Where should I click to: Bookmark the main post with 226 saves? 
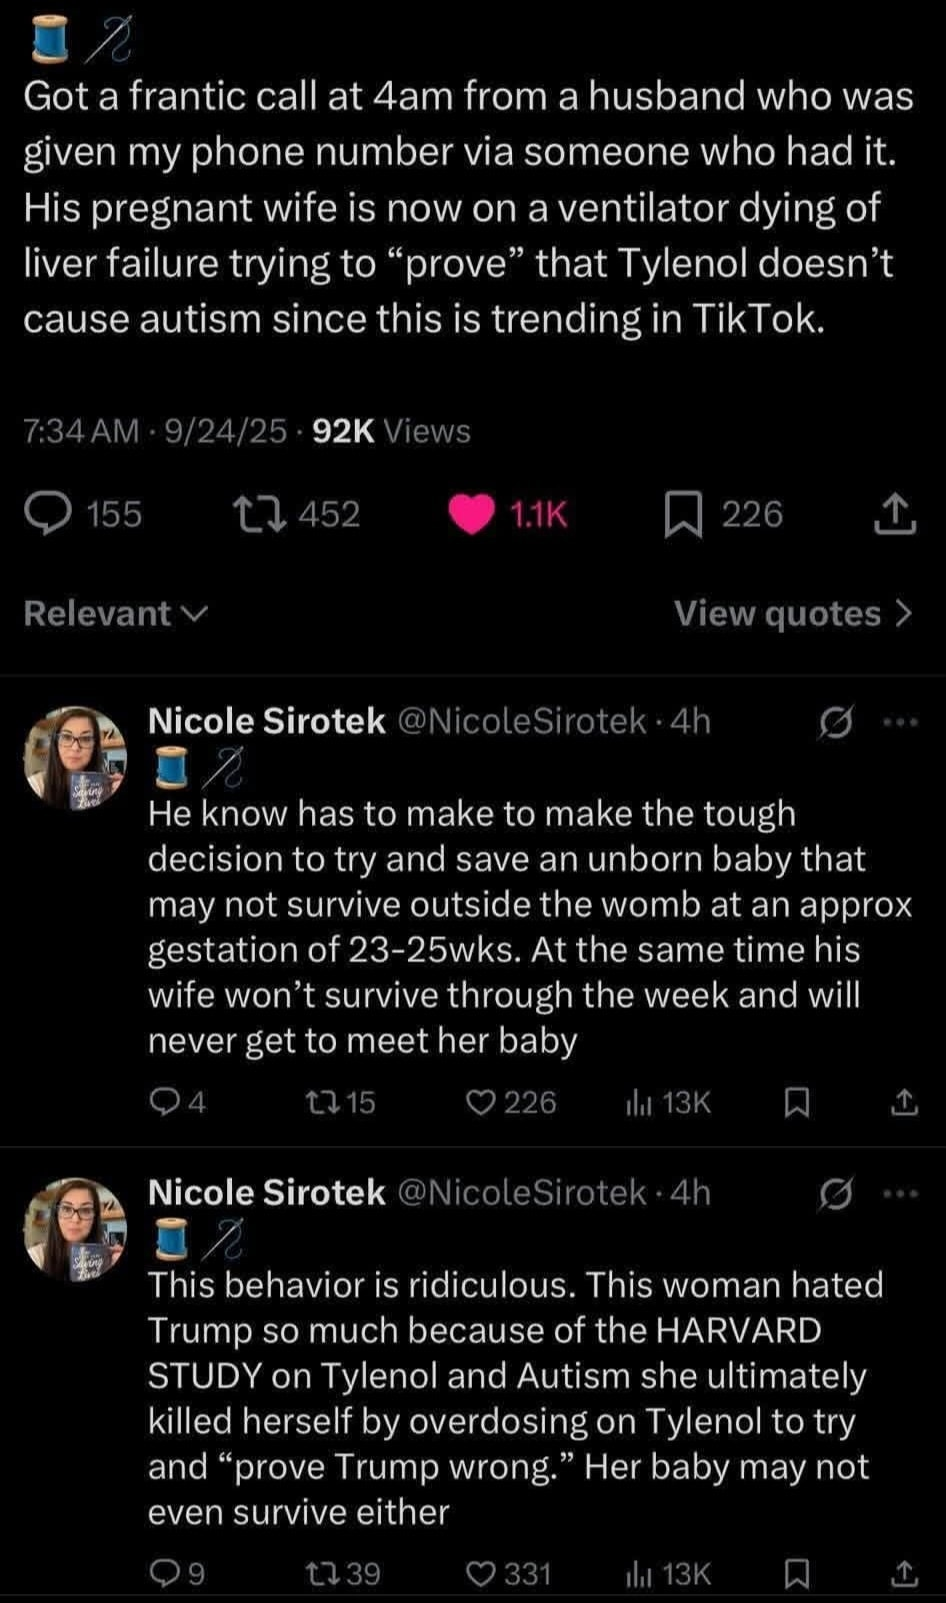click(684, 515)
